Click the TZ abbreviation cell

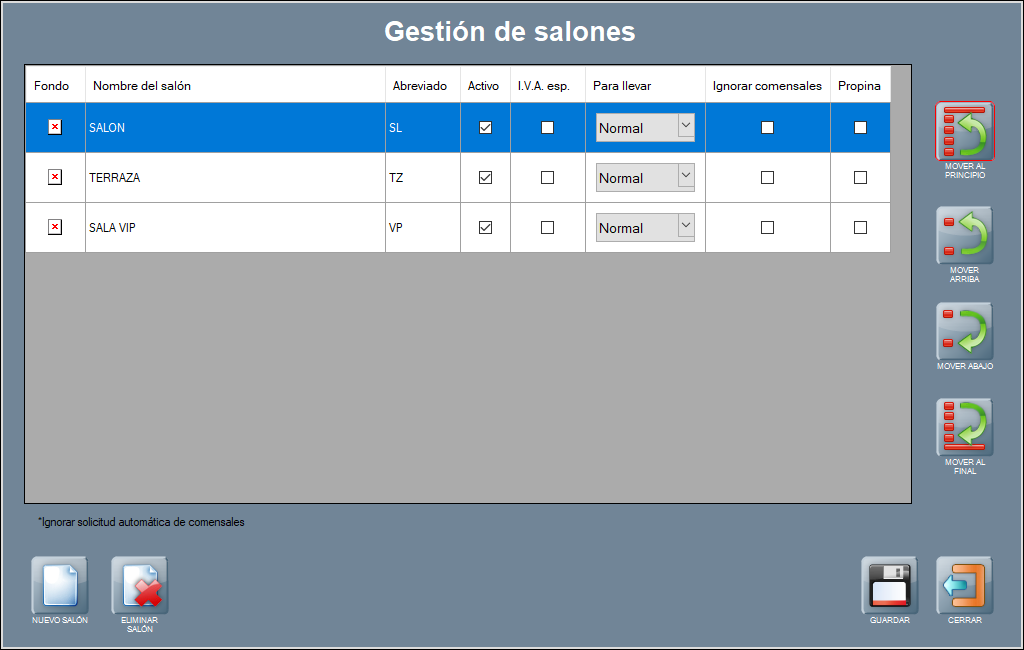422,178
